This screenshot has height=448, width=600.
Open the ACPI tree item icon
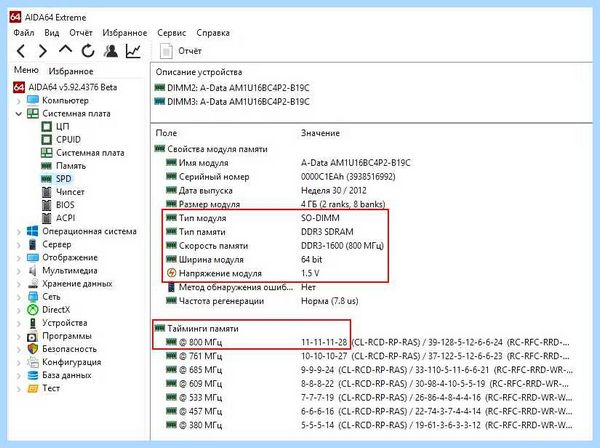(46, 218)
